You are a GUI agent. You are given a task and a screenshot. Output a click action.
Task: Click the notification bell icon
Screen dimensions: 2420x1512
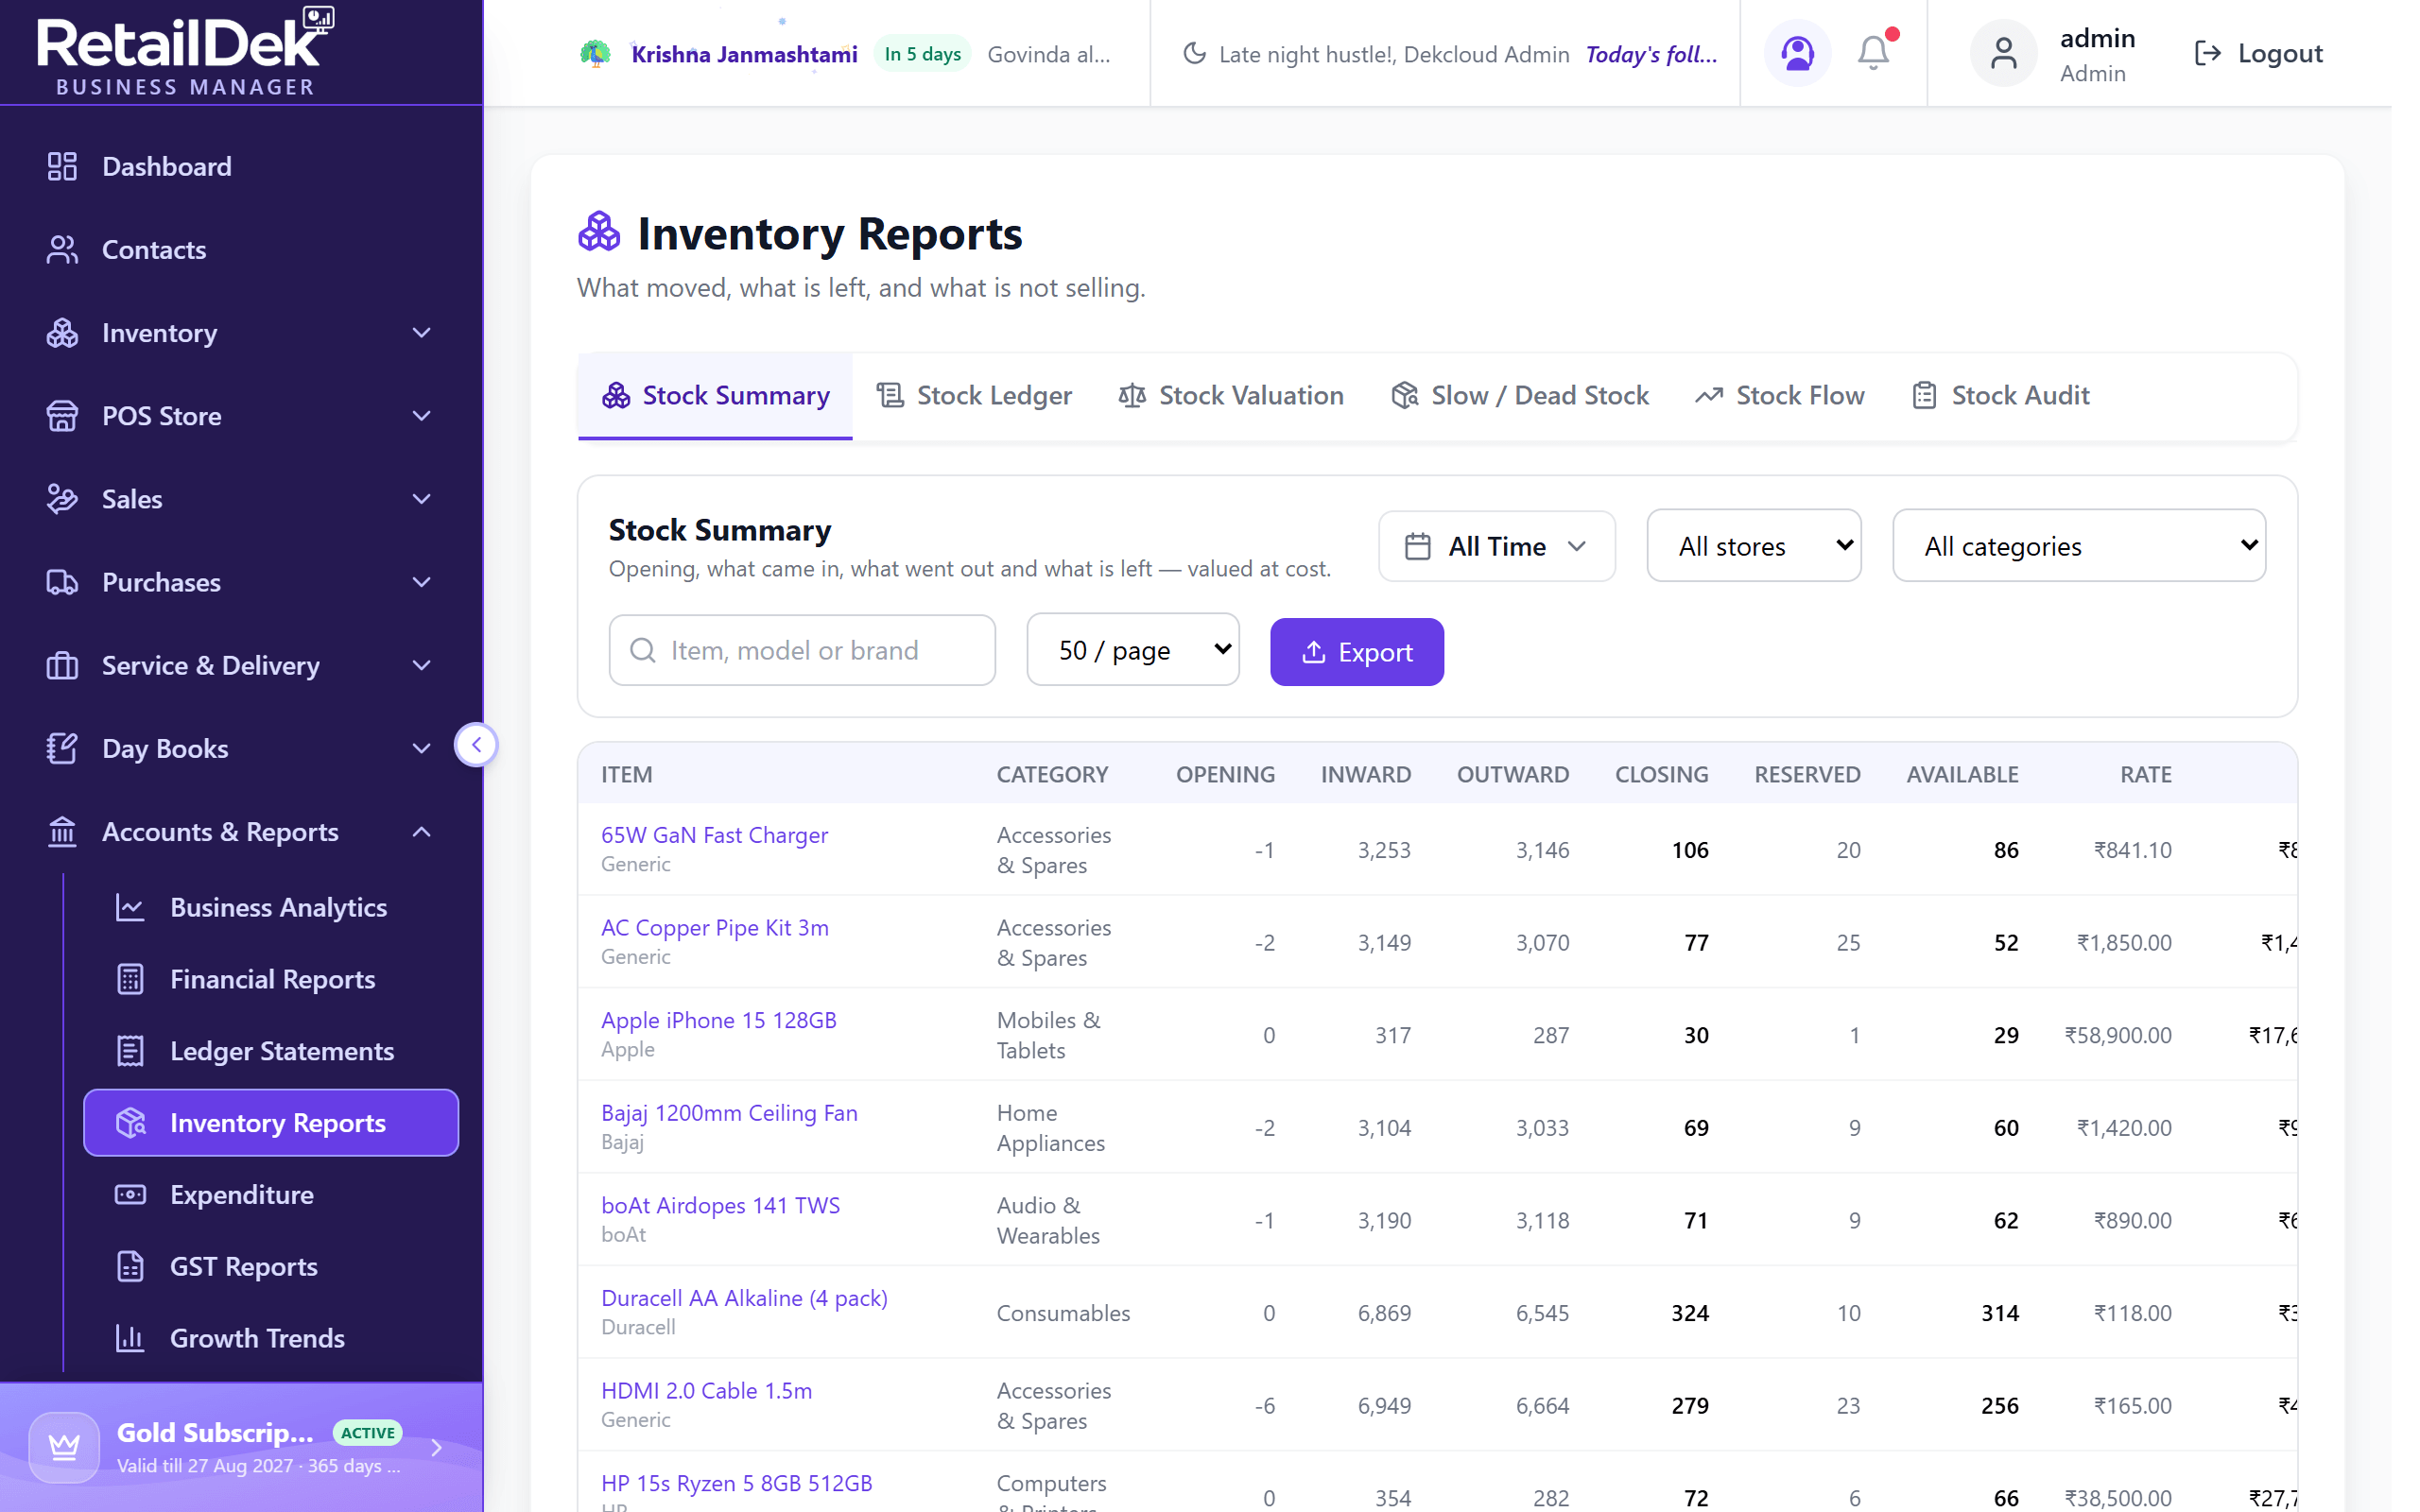coord(1872,53)
